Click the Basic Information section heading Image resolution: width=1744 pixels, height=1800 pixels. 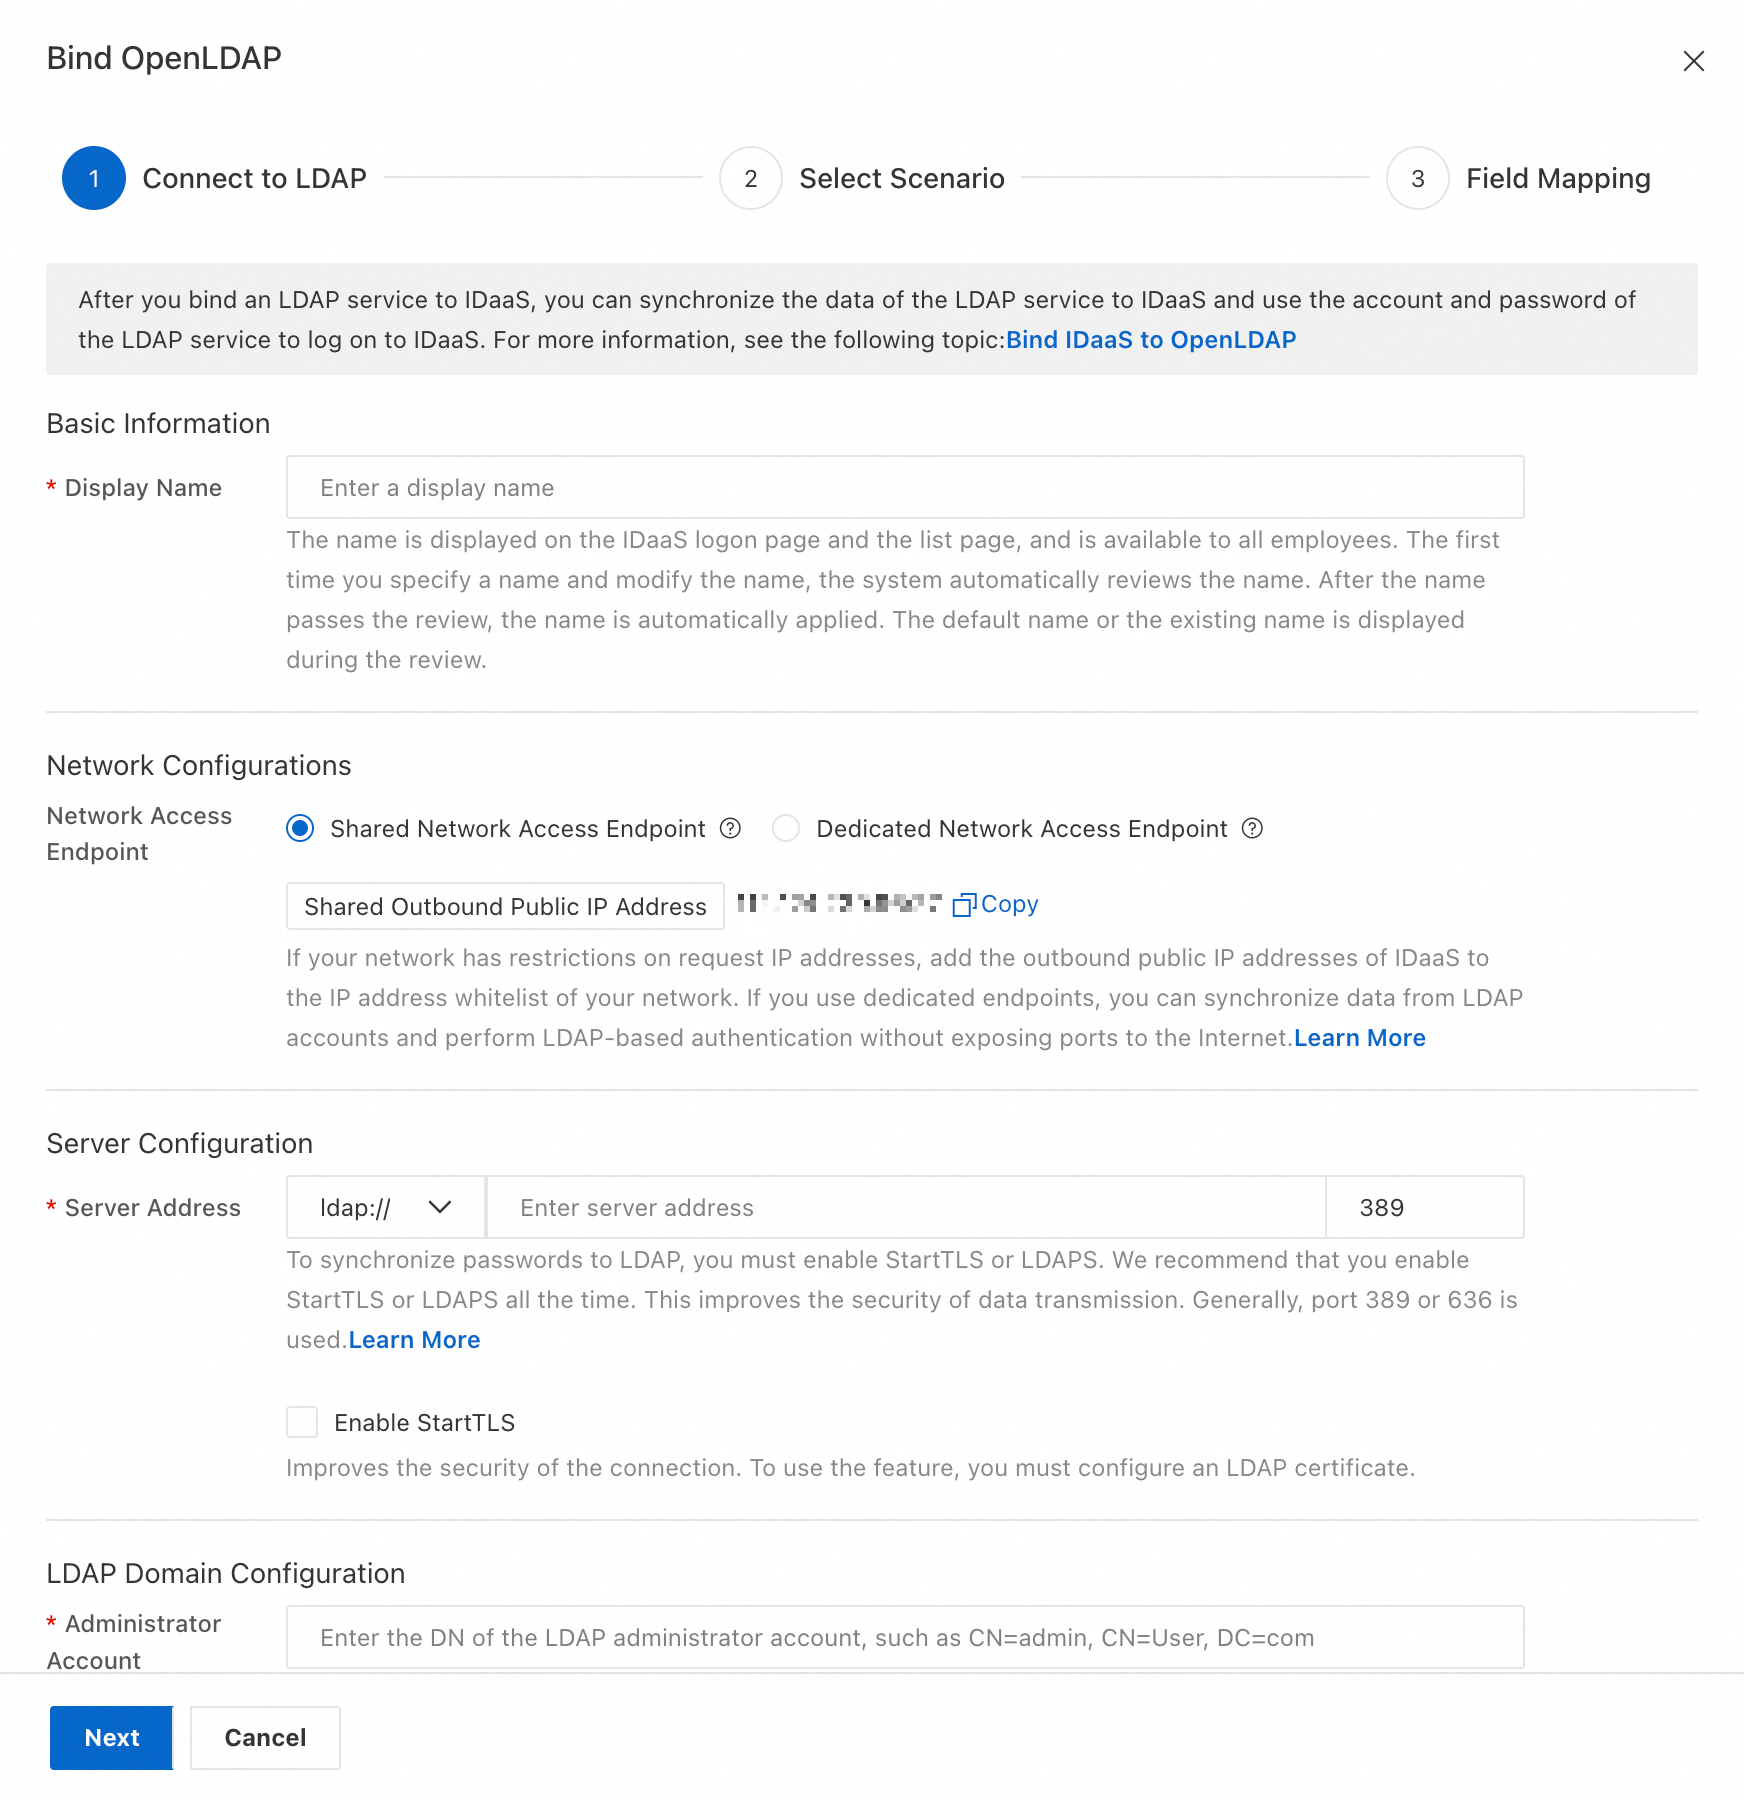(x=158, y=424)
